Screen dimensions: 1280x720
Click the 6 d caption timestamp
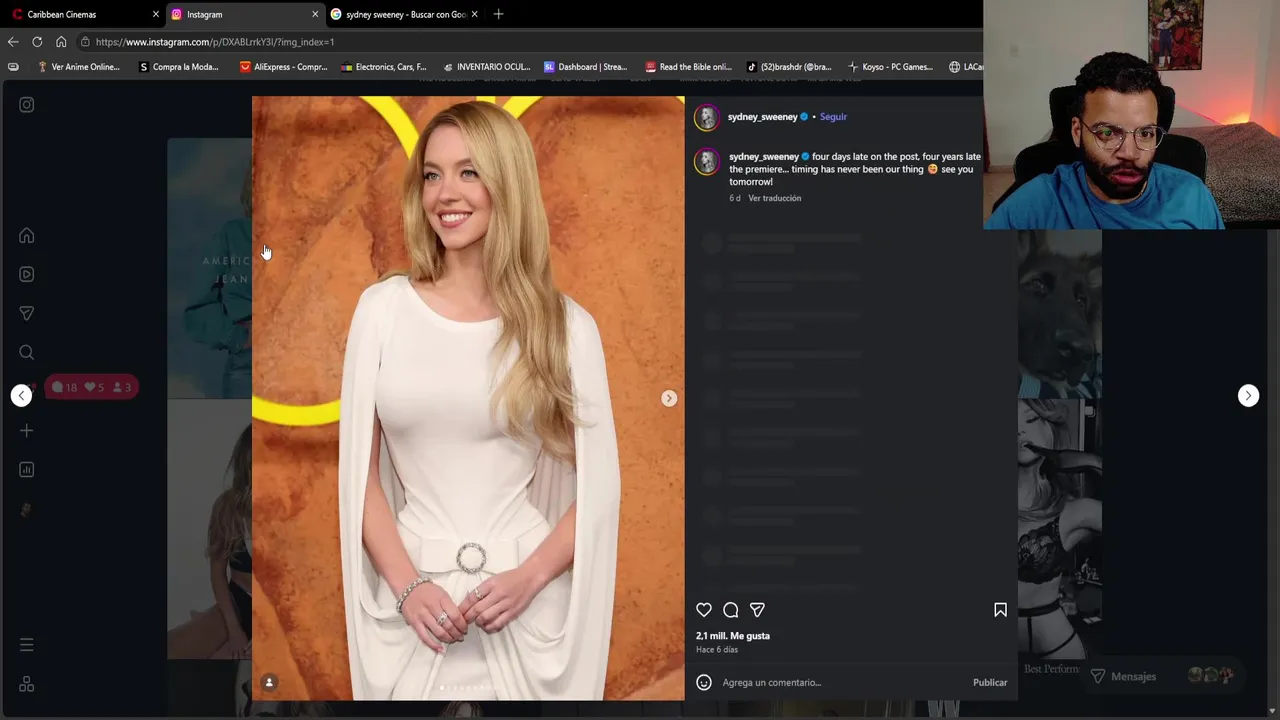click(735, 198)
